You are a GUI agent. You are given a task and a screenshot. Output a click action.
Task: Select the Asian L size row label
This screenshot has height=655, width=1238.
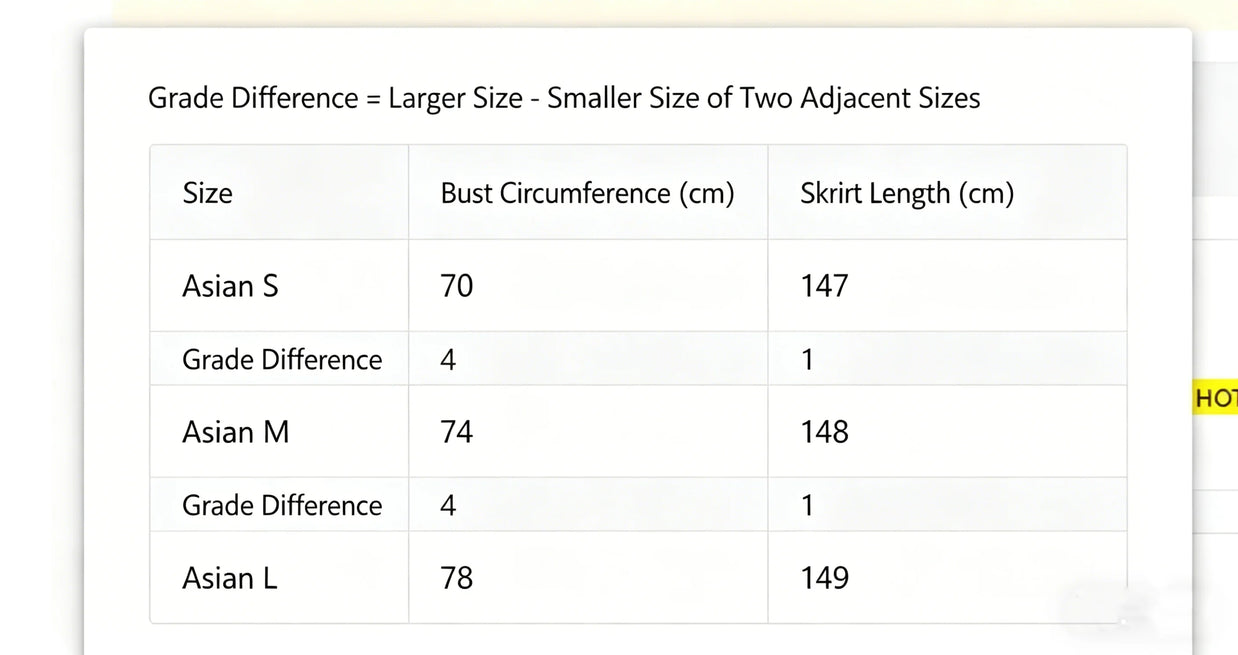(x=230, y=578)
